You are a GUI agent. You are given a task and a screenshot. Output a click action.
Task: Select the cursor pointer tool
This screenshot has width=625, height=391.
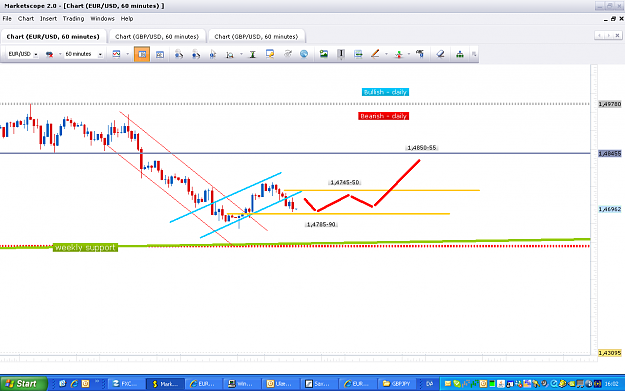[213, 54]
